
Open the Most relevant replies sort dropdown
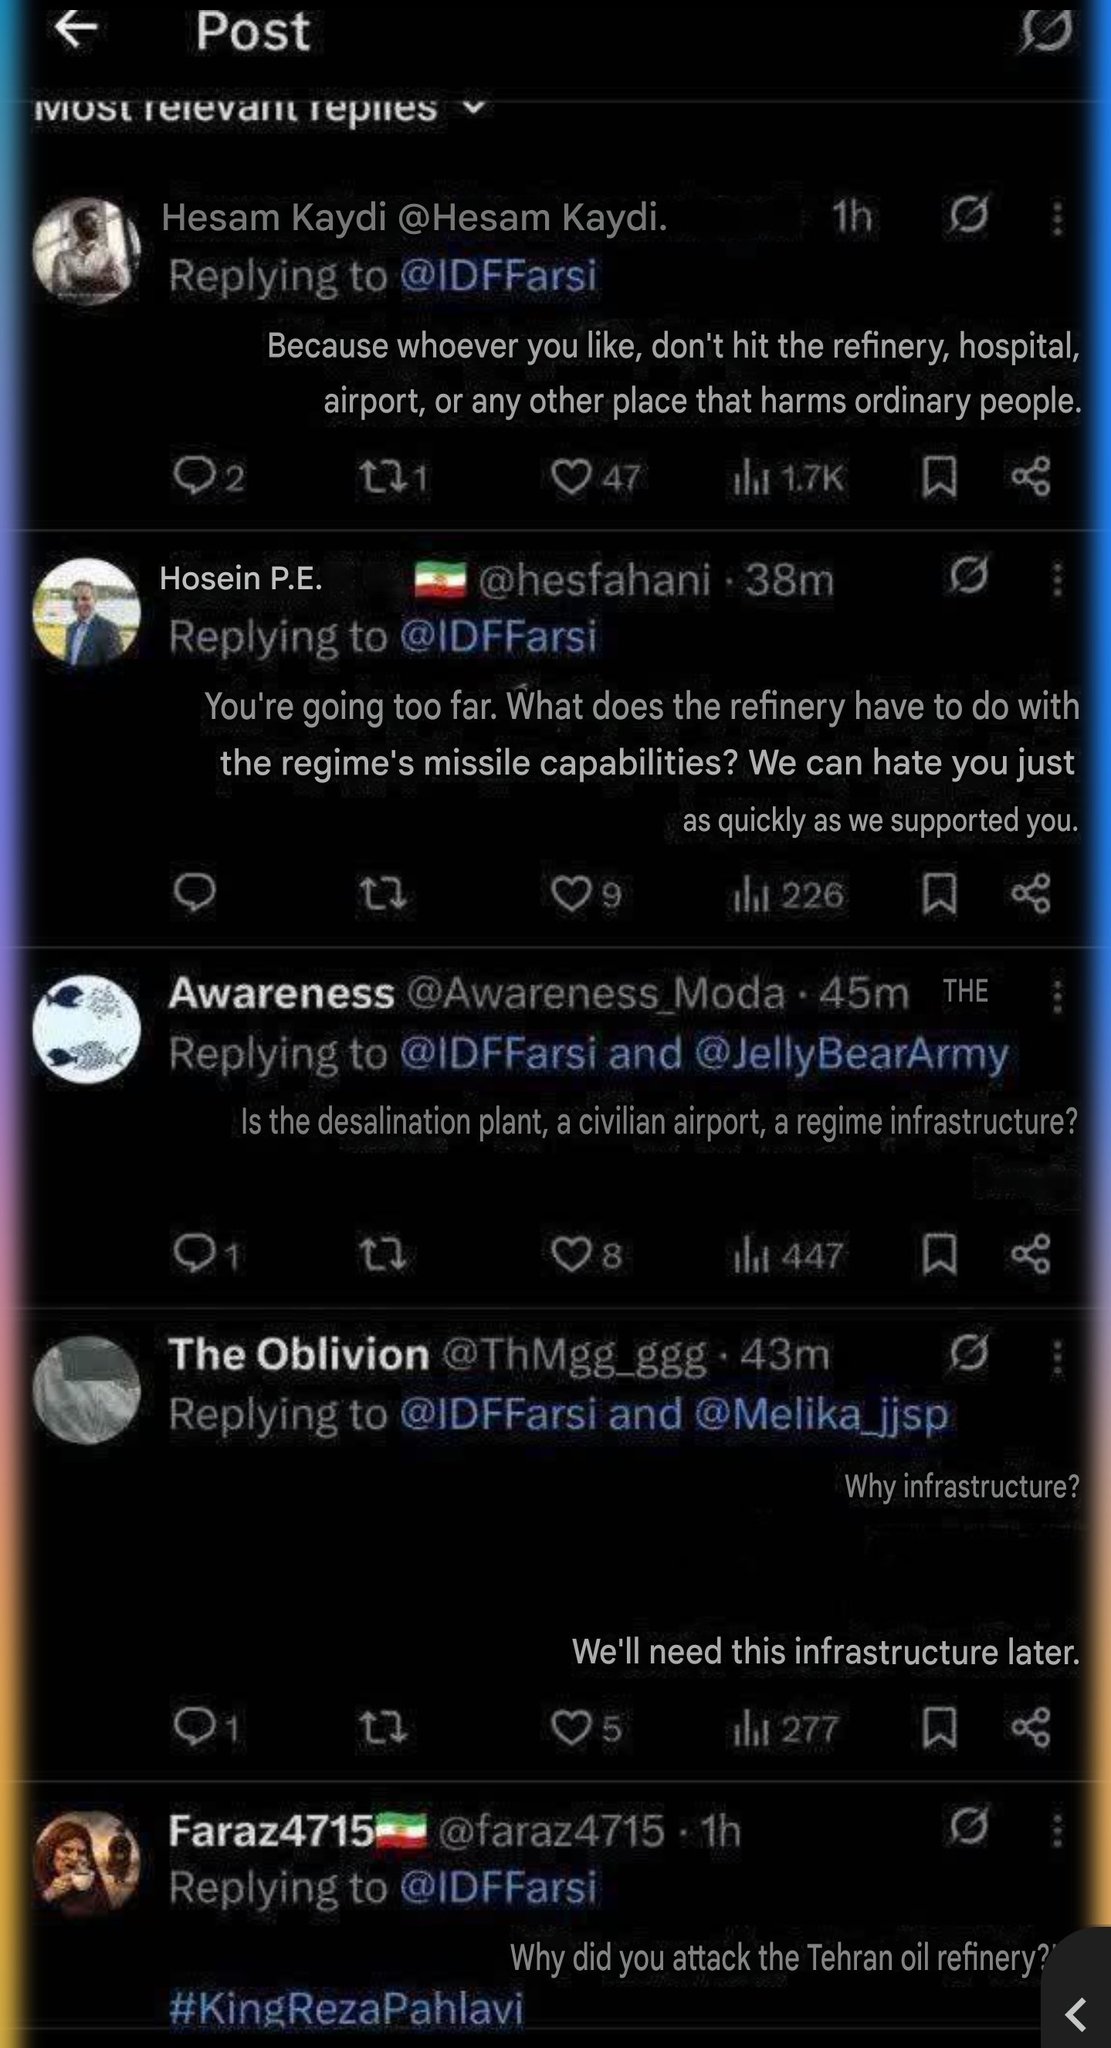(x=260, y=107)
